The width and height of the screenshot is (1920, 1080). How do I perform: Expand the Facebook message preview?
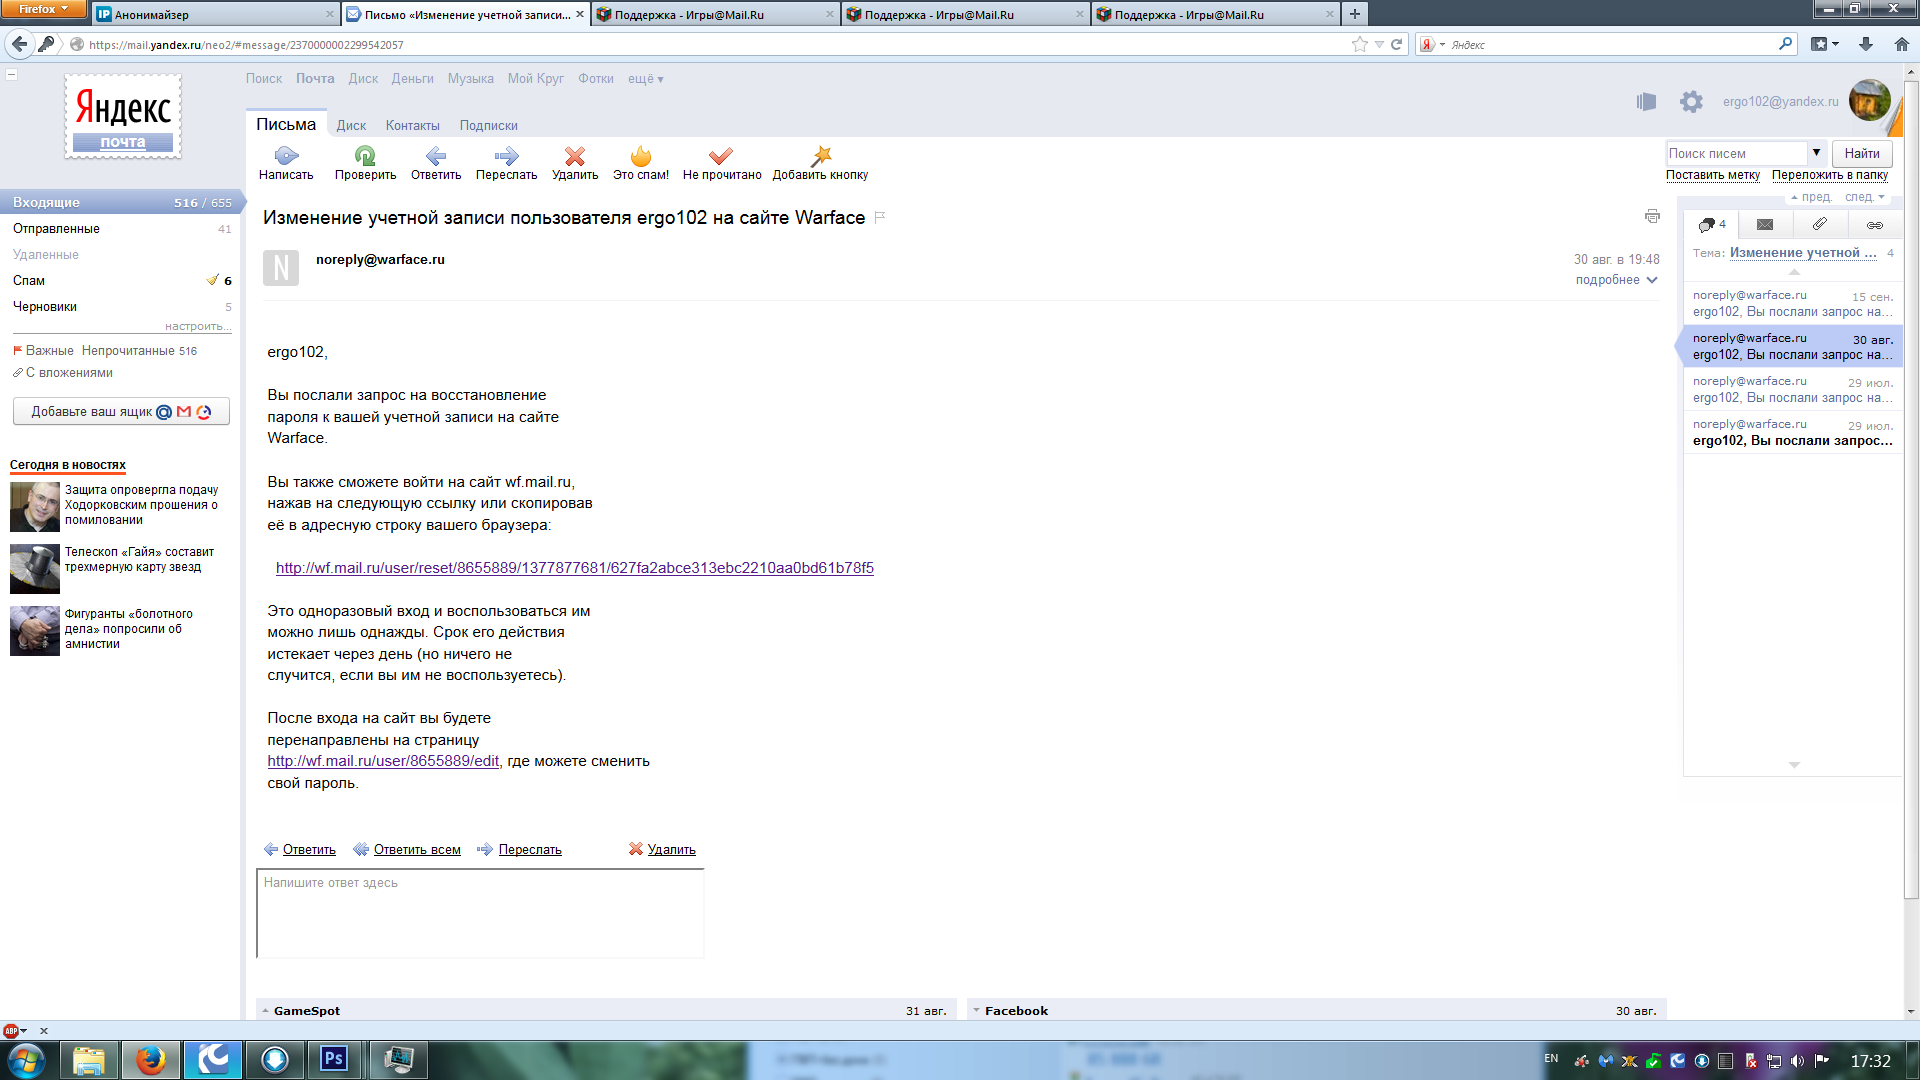(x=976, y=1011)
